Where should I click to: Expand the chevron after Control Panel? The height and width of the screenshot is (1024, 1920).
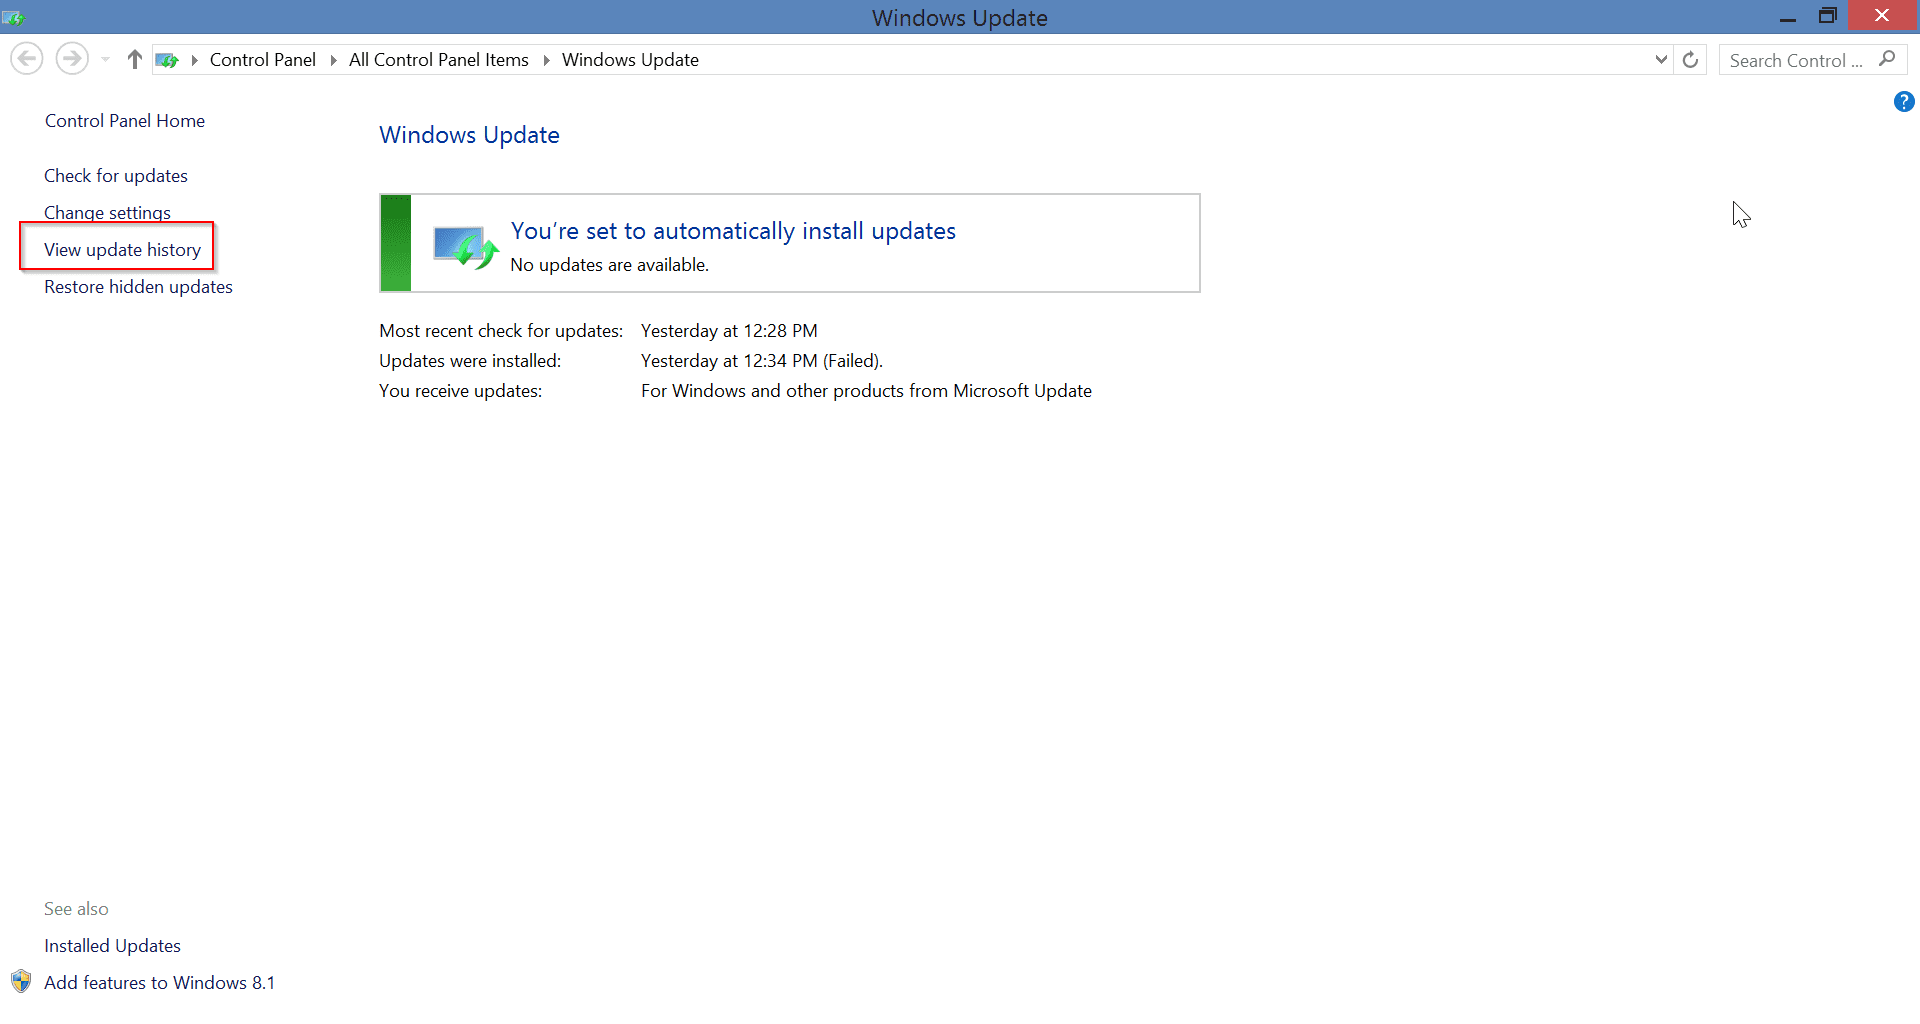click(x=333, y=60)
